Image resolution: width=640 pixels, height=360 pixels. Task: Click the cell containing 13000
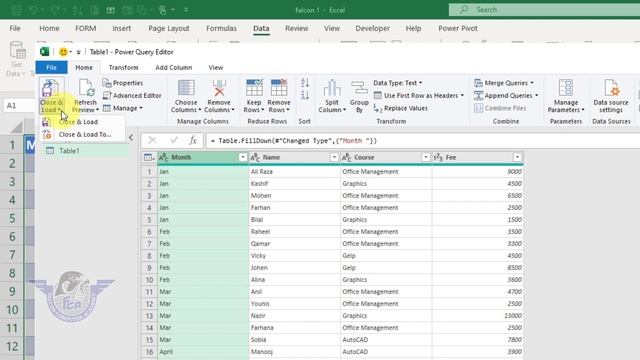(477, 316)
